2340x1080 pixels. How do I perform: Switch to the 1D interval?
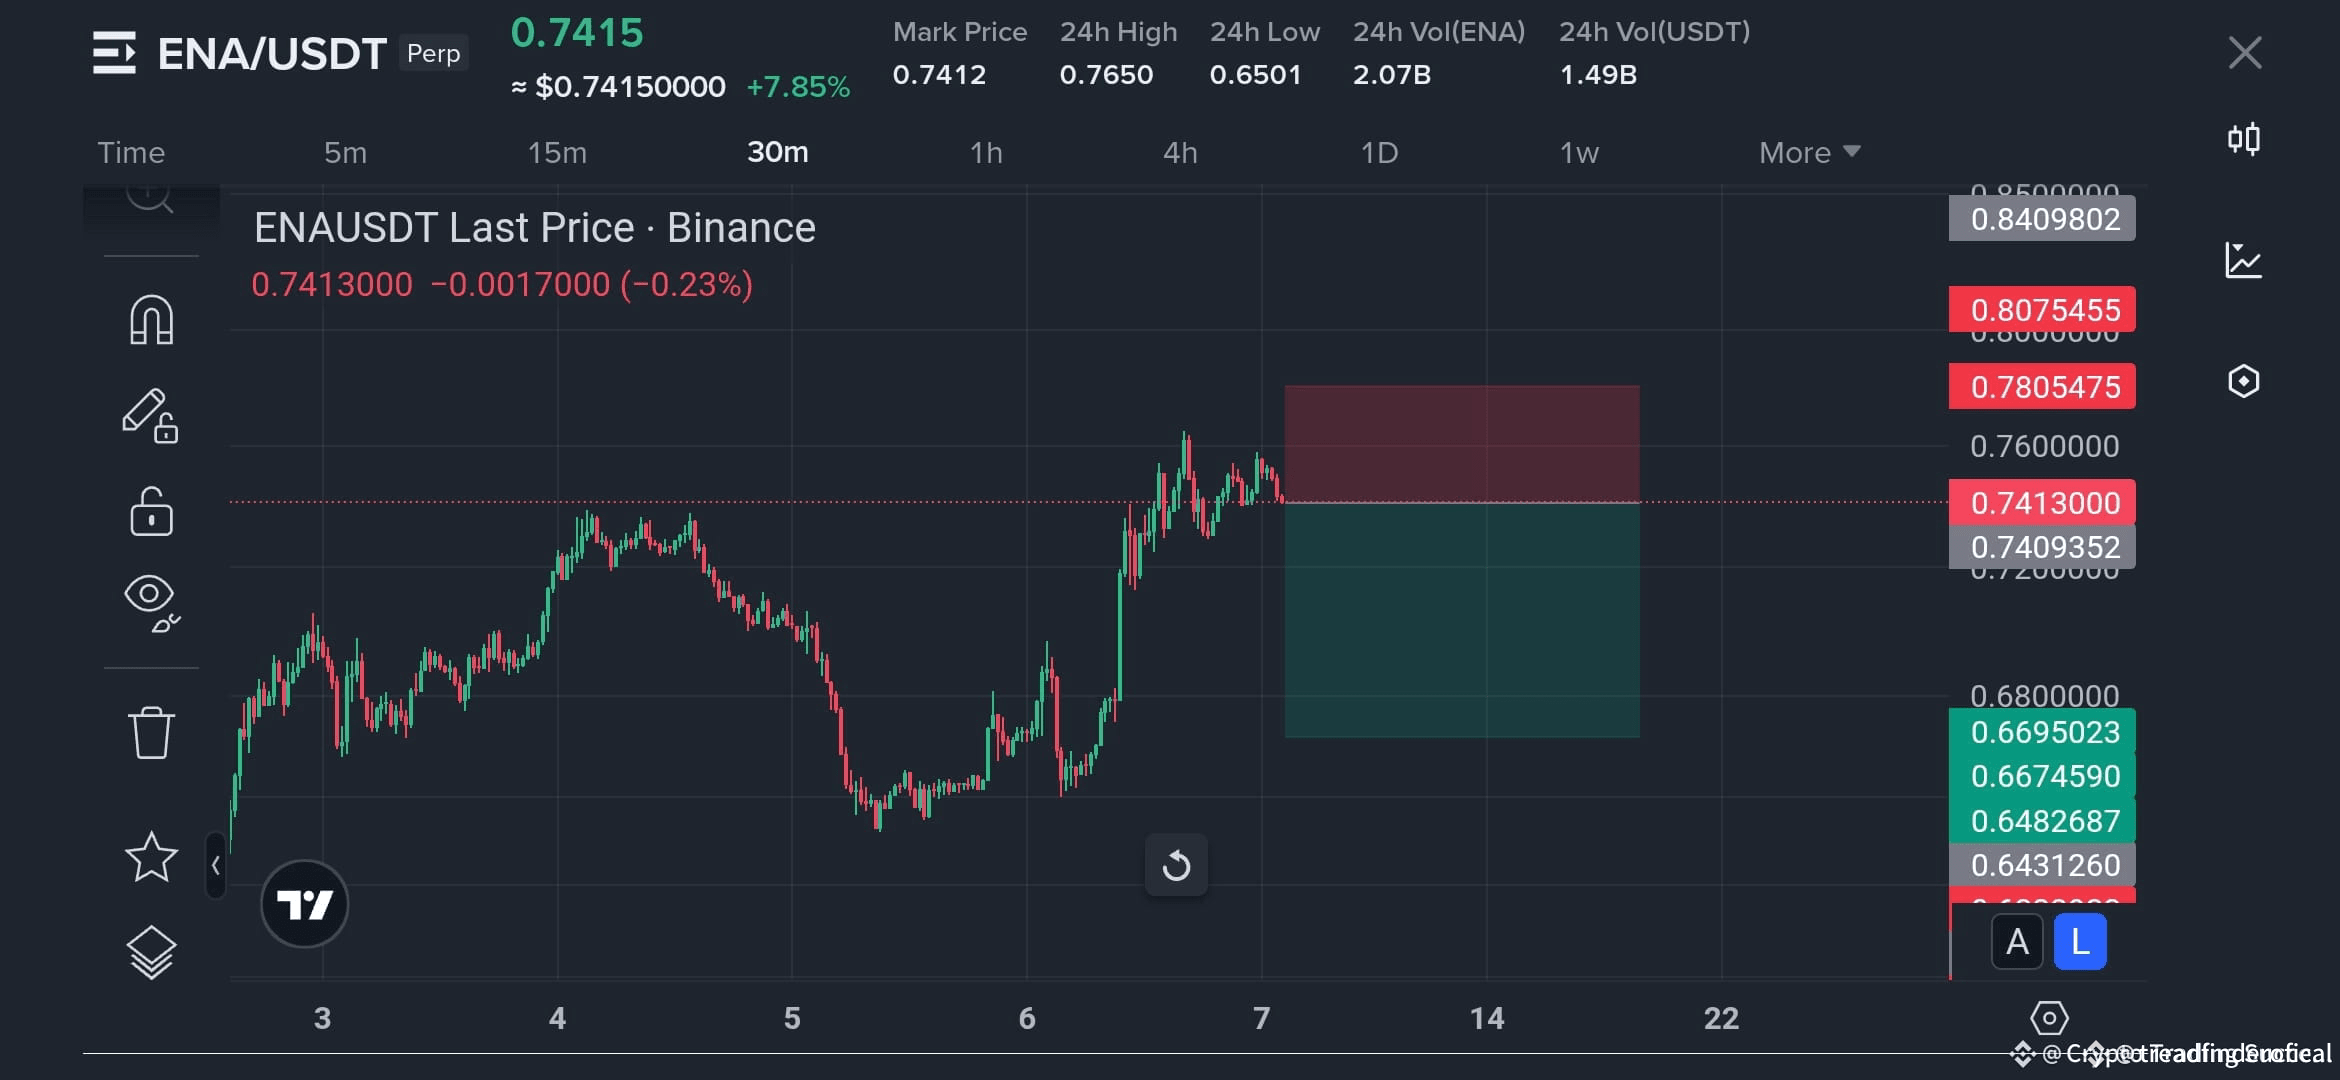[x=1379, y=153]
